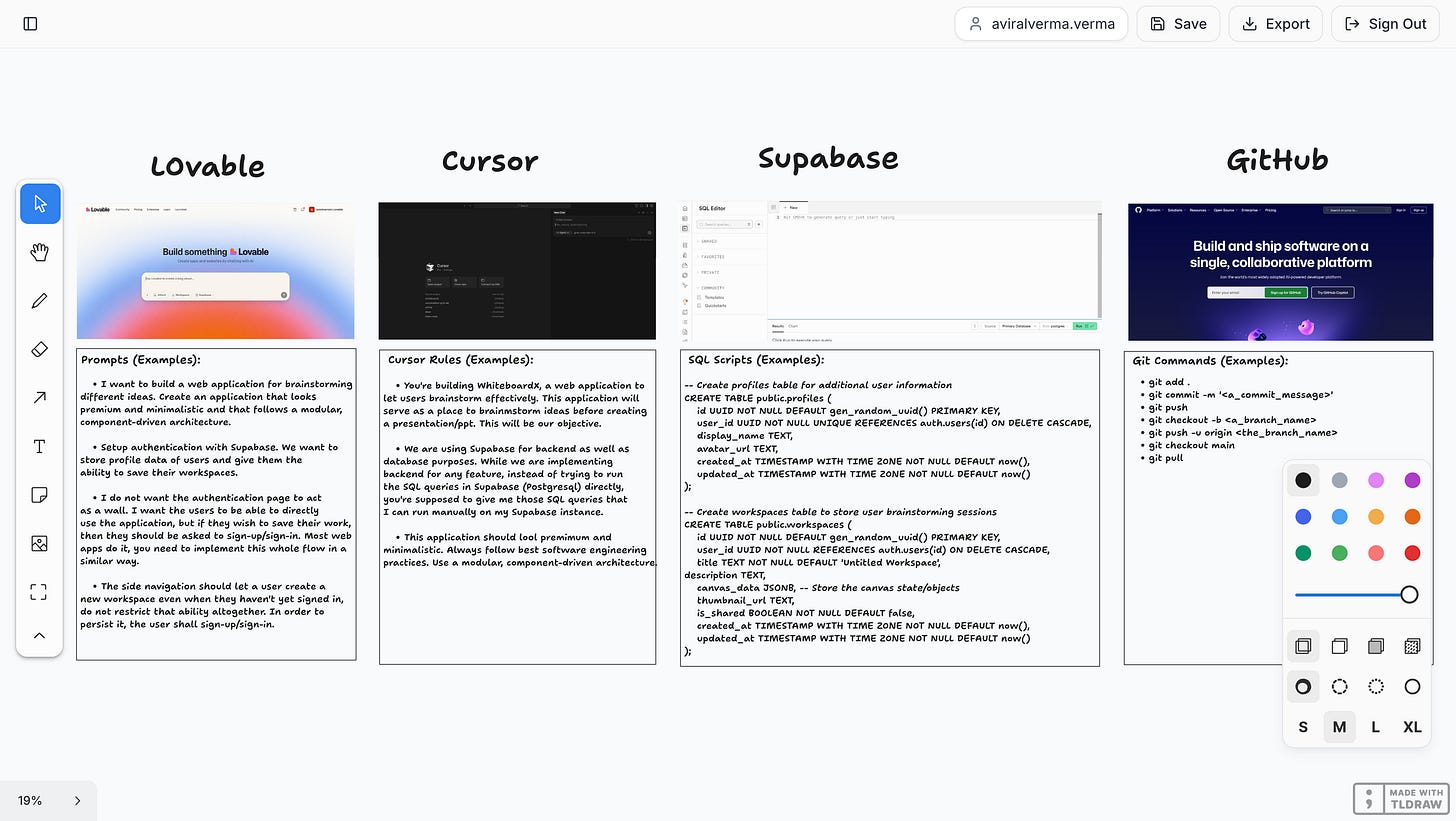
Task: Click the Export button
Action: [1275, 24]
